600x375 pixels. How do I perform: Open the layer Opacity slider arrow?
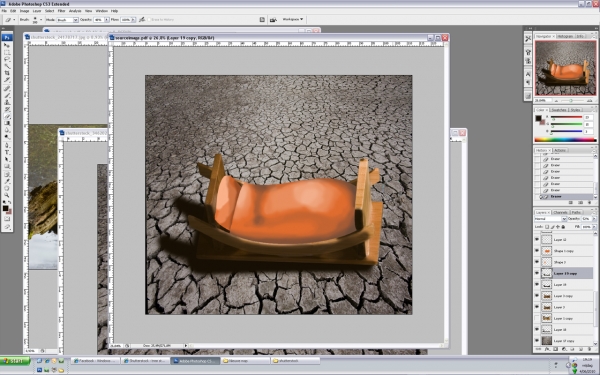coord(594,219)
